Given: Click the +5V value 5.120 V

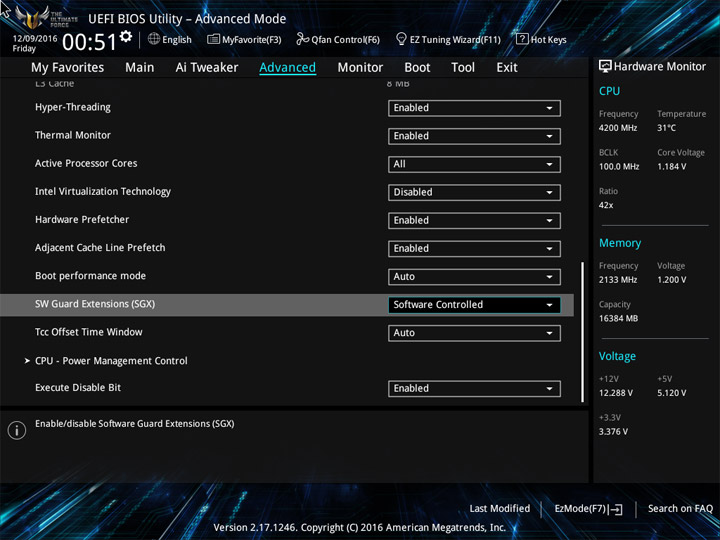Looking at the screenshot, I should point(672,393).
